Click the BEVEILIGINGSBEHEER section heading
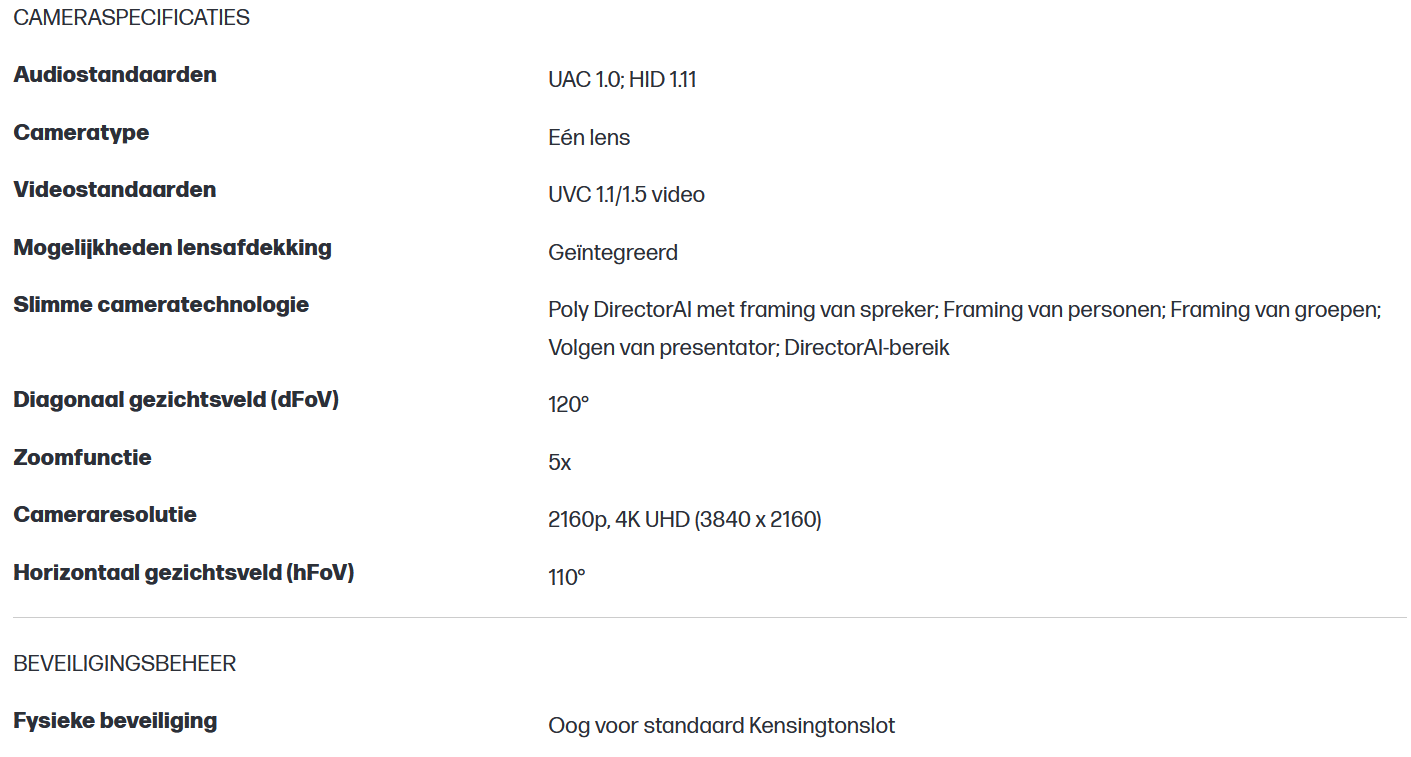Image resolution: width=1411 pixels, height=757 pixels. tap(125, 664)
